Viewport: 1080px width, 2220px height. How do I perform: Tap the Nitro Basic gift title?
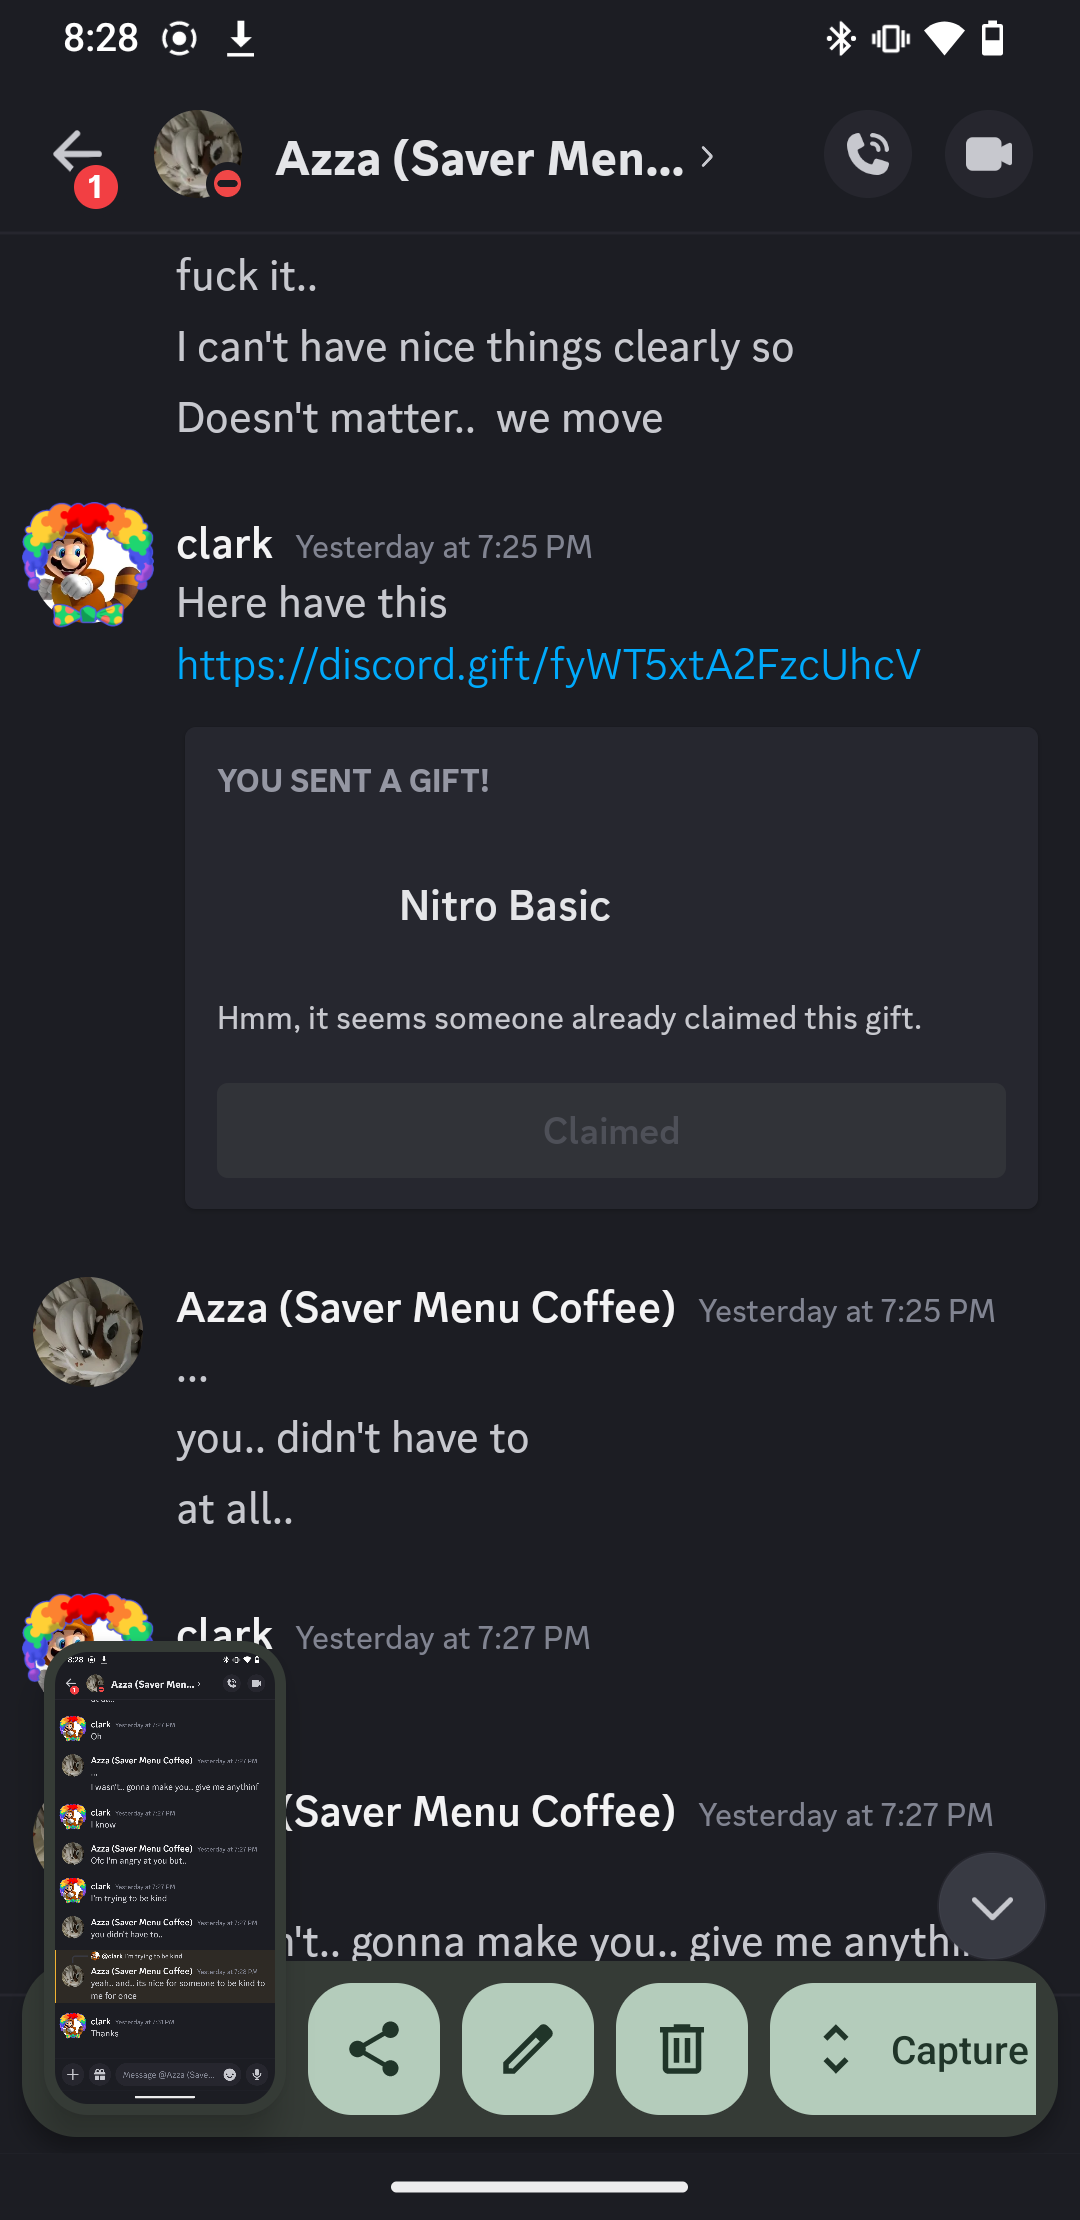pyautogui.click(x=505, y=906)
